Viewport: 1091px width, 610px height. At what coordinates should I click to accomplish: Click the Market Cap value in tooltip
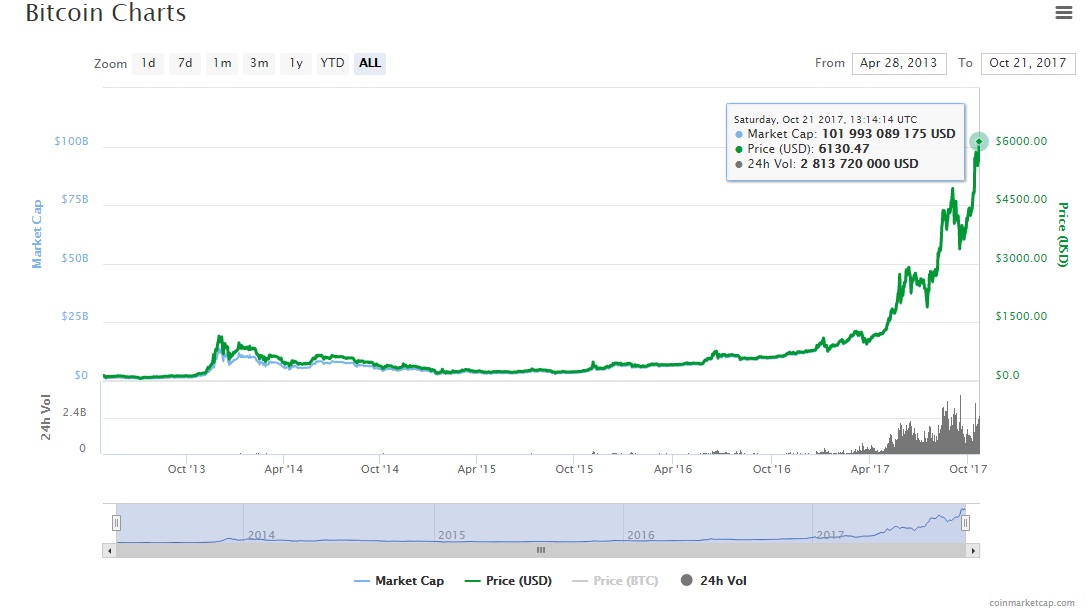(889, 134)
